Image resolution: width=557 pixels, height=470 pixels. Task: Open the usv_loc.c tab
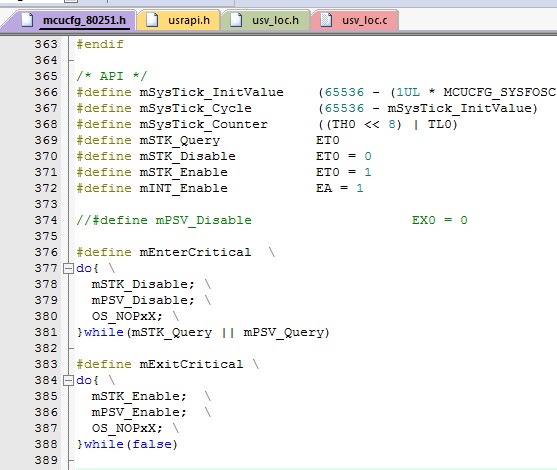click(x=355, y=20)
